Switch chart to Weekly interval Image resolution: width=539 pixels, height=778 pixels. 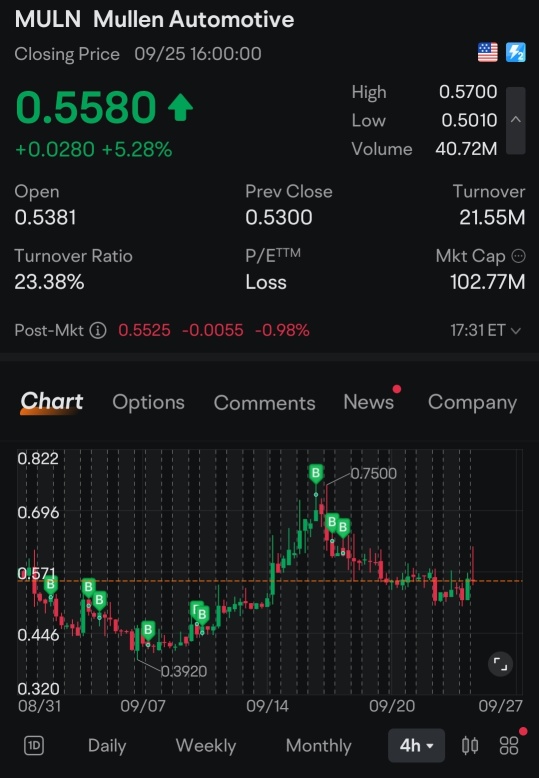pos(206,746)
